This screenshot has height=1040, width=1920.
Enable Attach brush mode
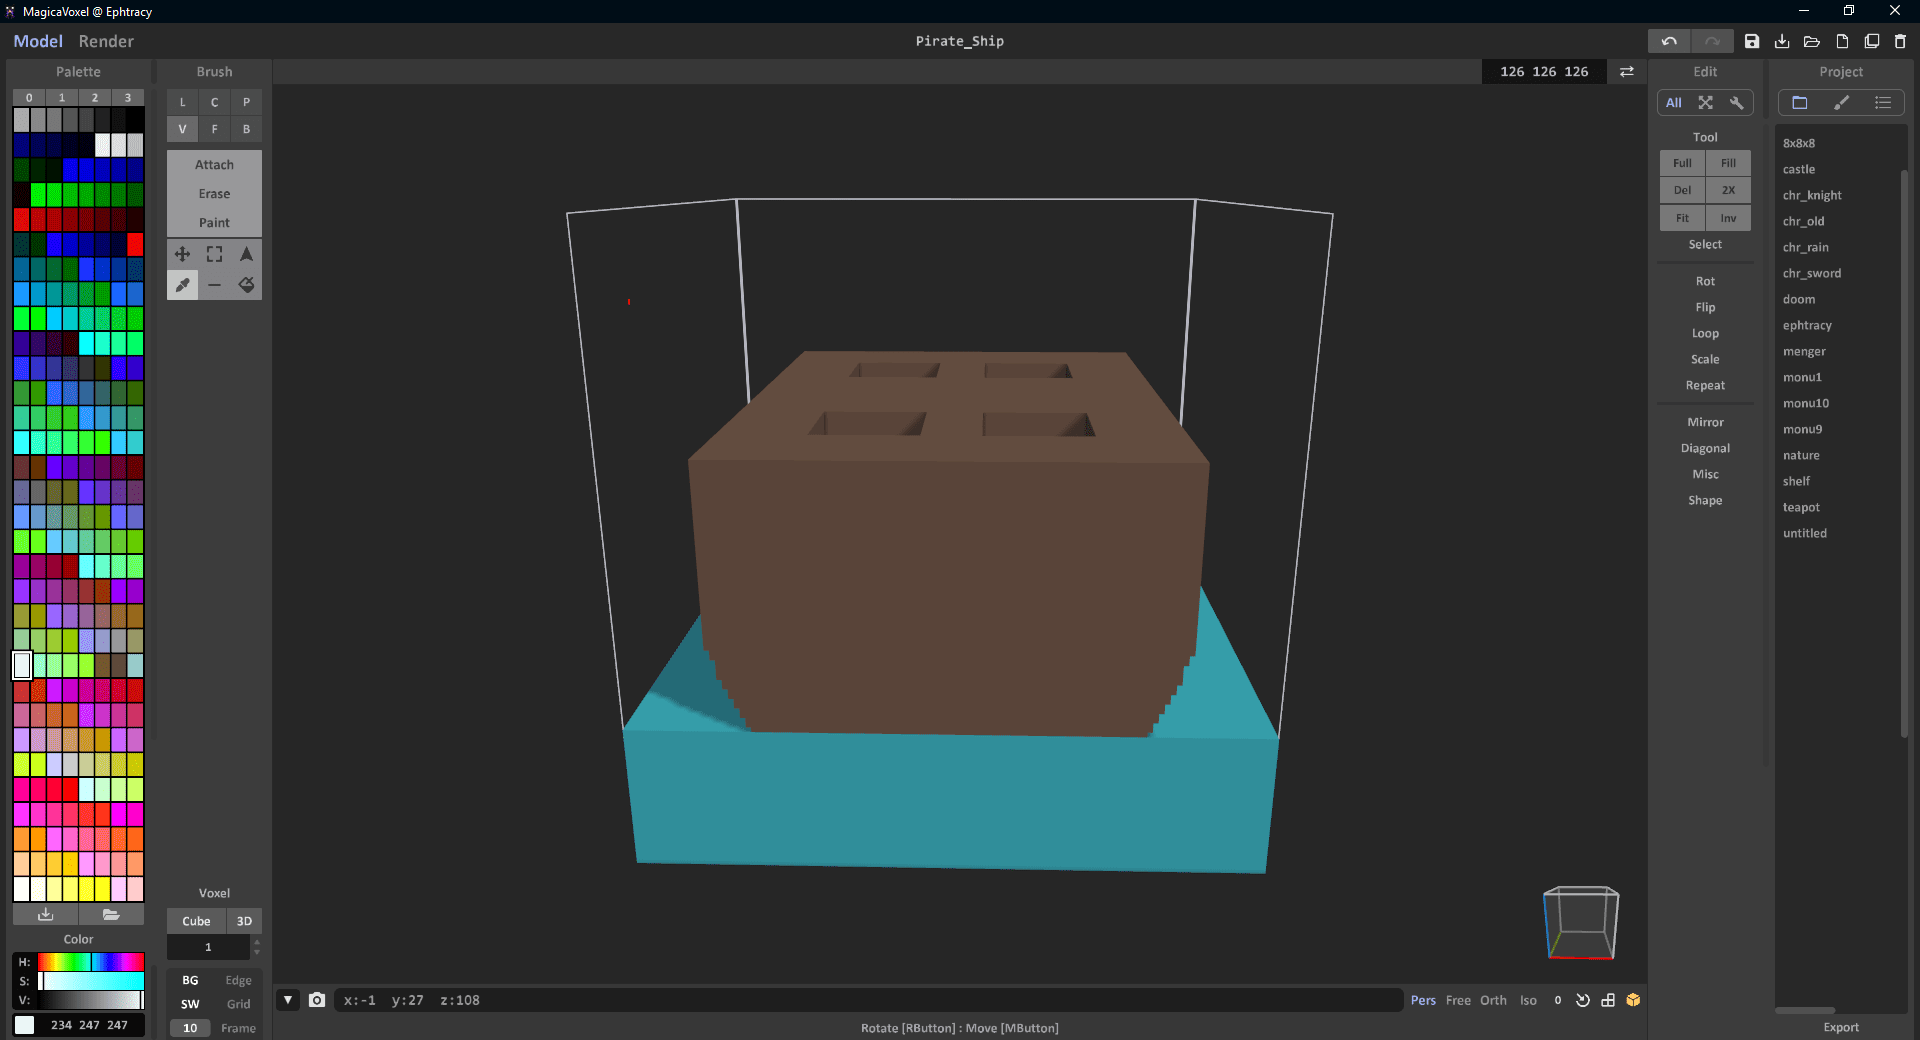pyautogui.click(x=213, y=164)
